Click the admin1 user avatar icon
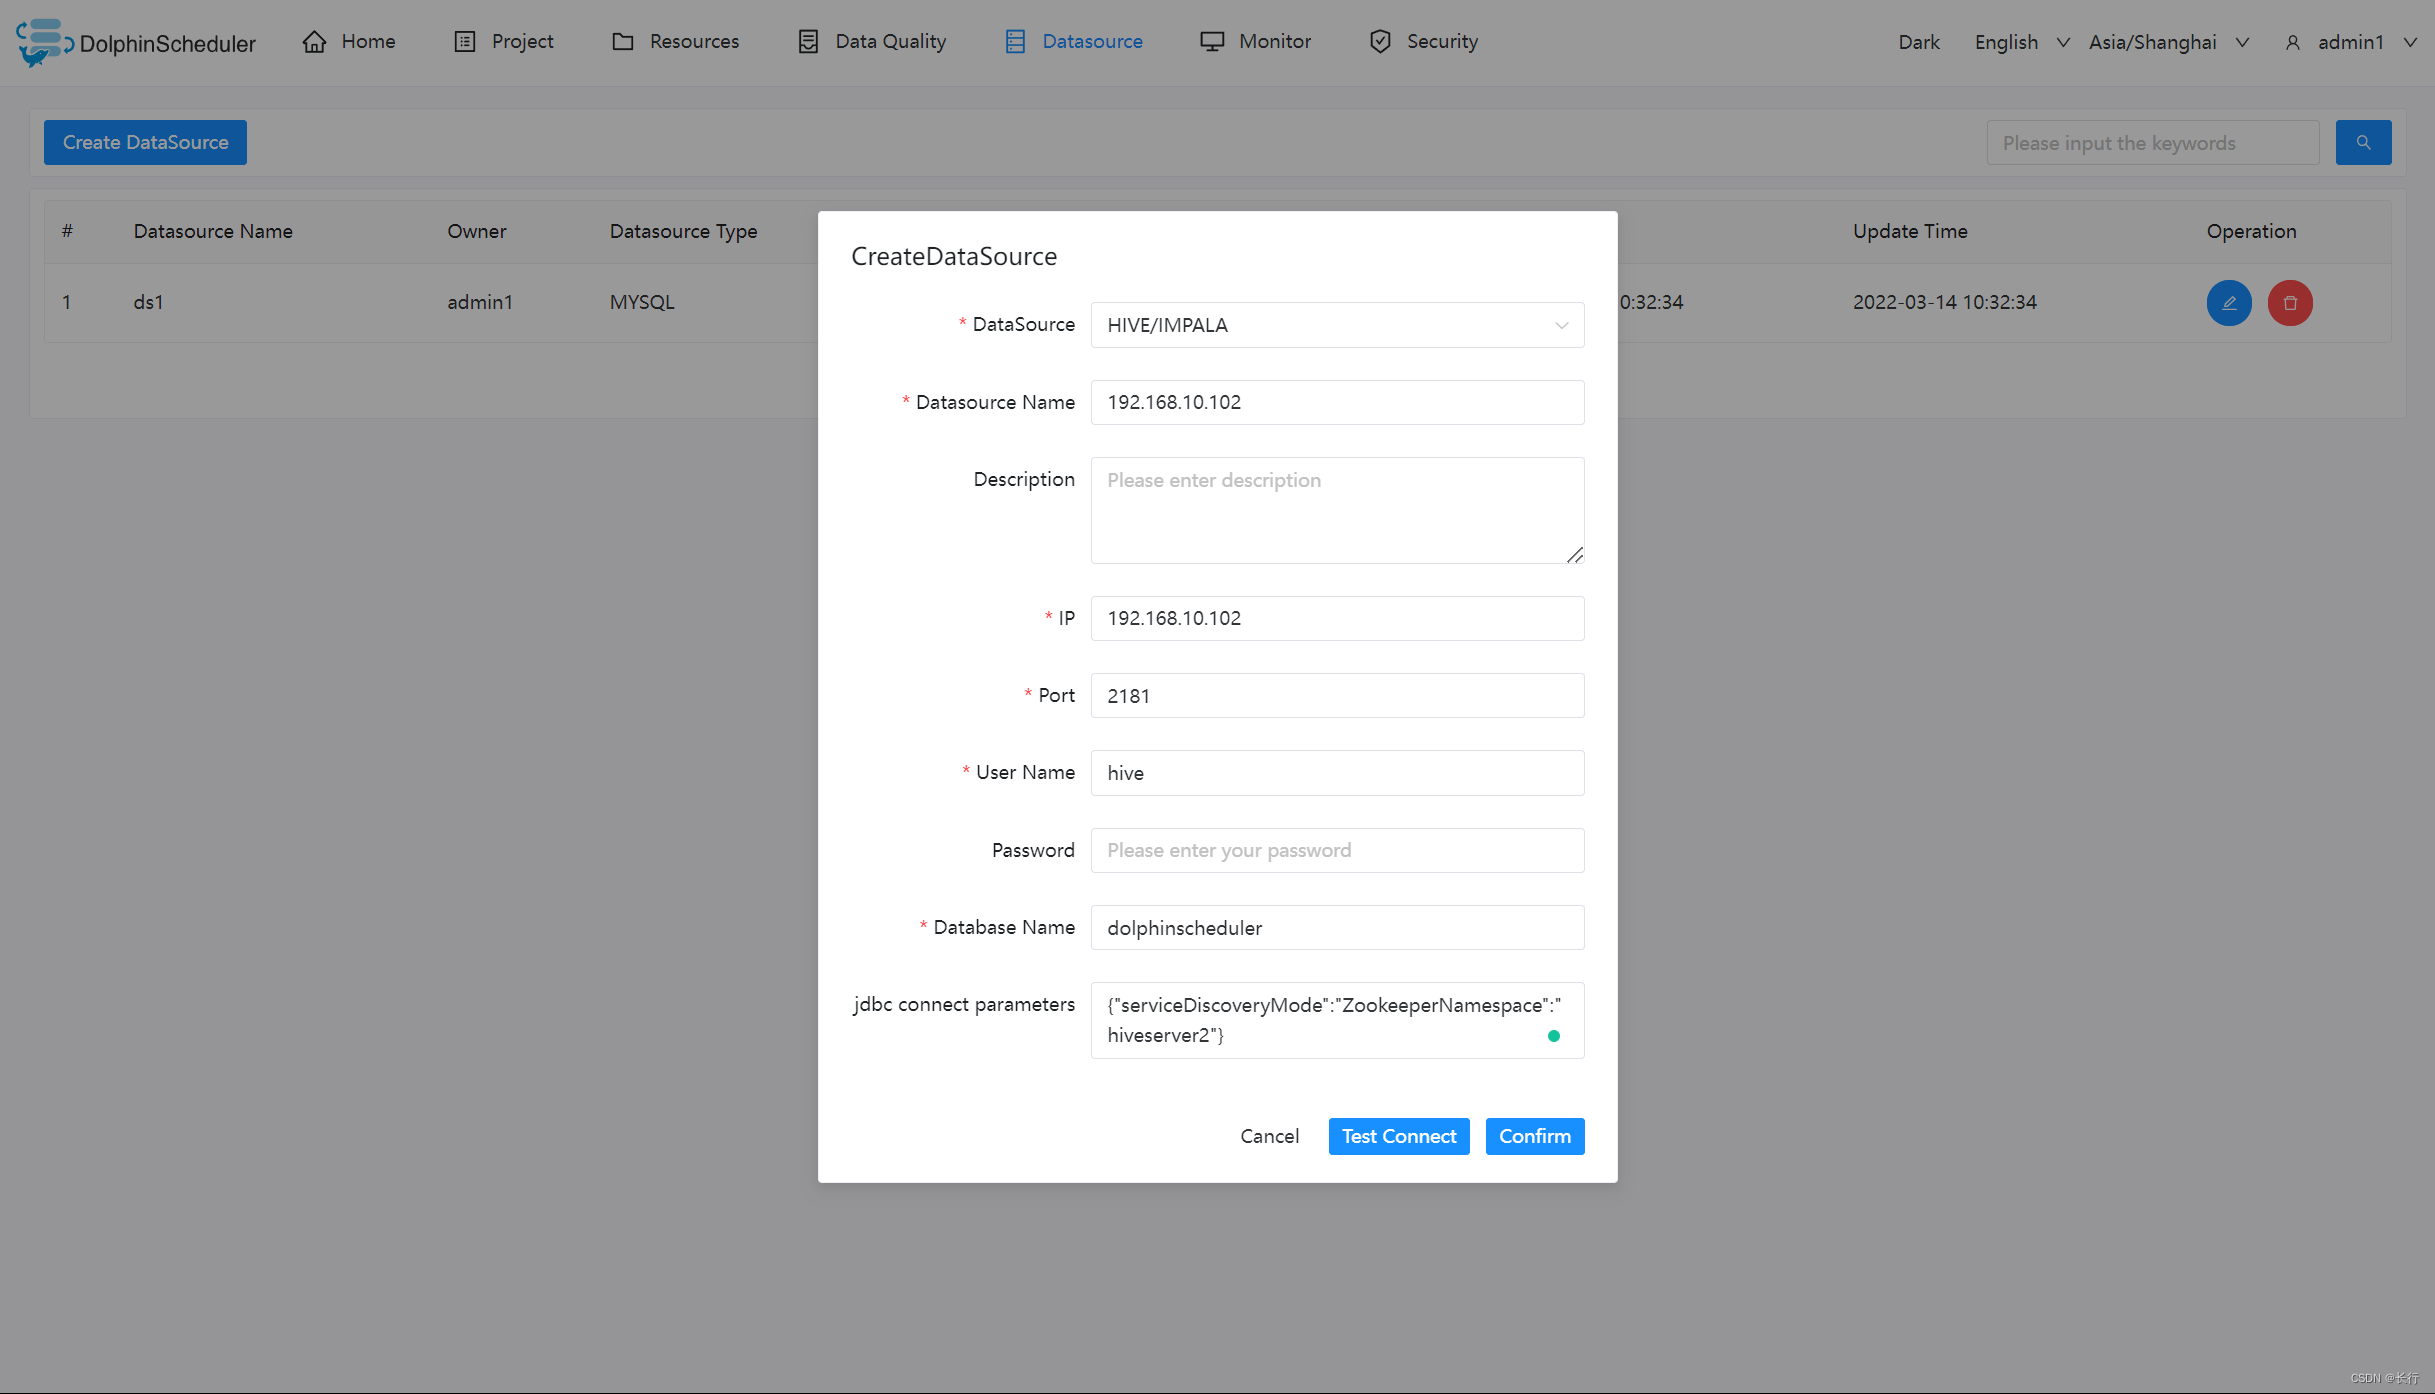2435x1394 pixels. 2293,43
